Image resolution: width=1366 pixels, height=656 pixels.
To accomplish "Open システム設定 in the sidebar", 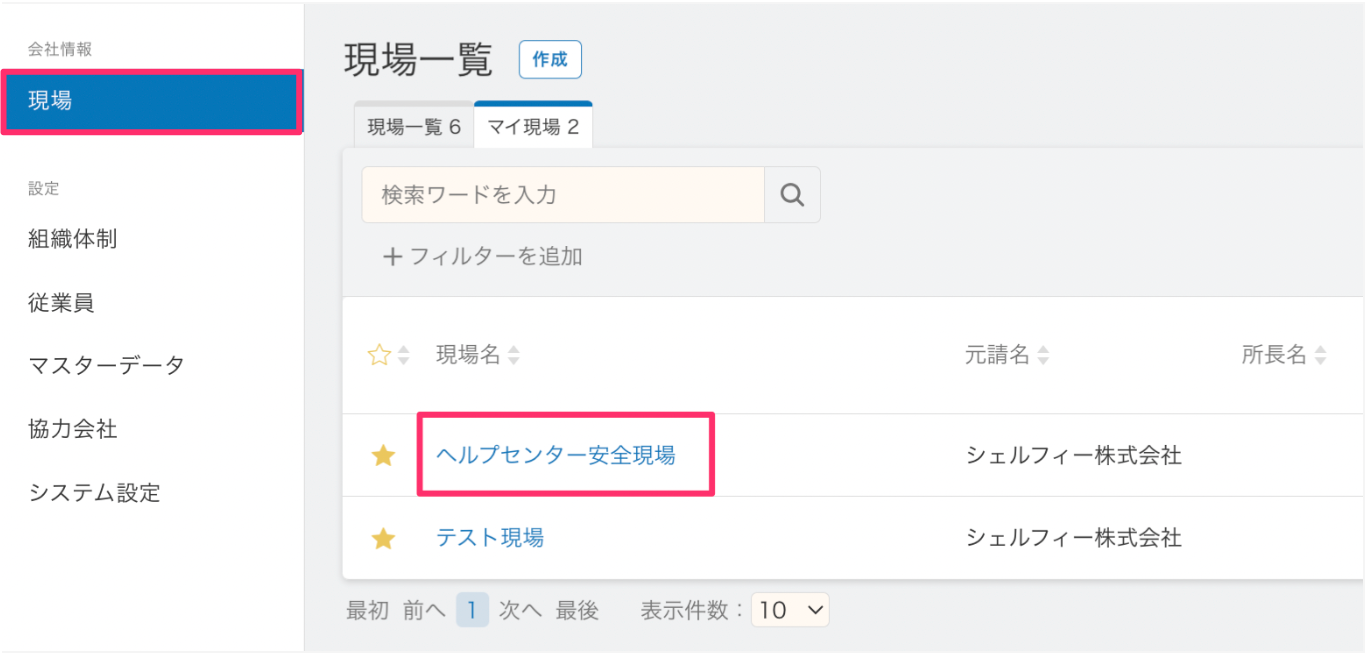I will [95, 493].
